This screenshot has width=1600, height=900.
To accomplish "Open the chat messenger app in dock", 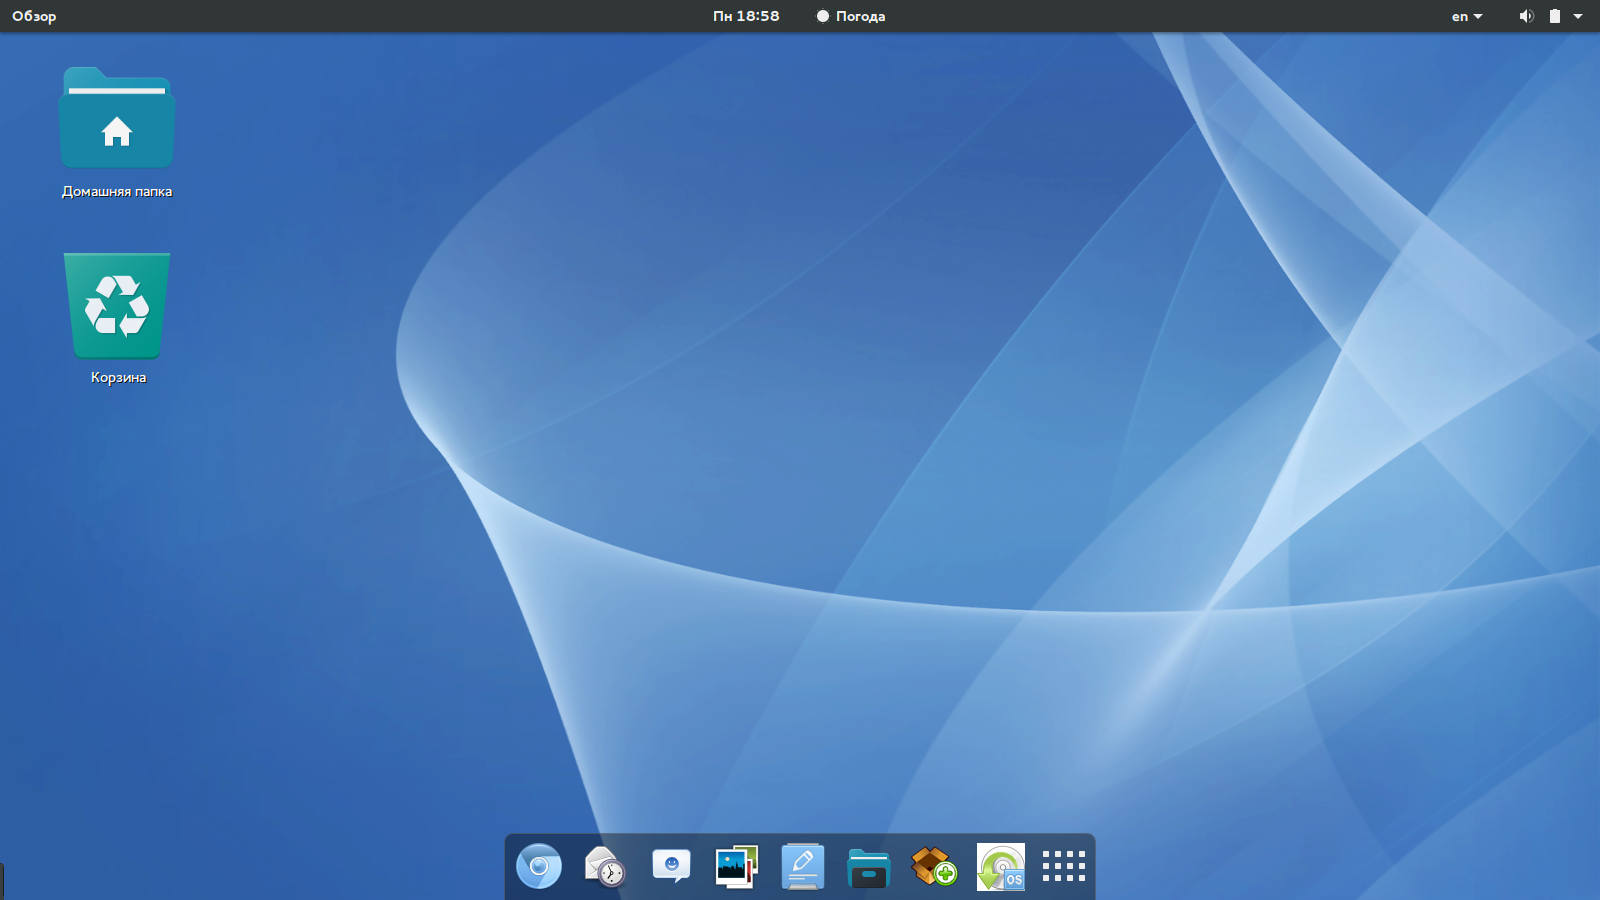I will 671,866.
